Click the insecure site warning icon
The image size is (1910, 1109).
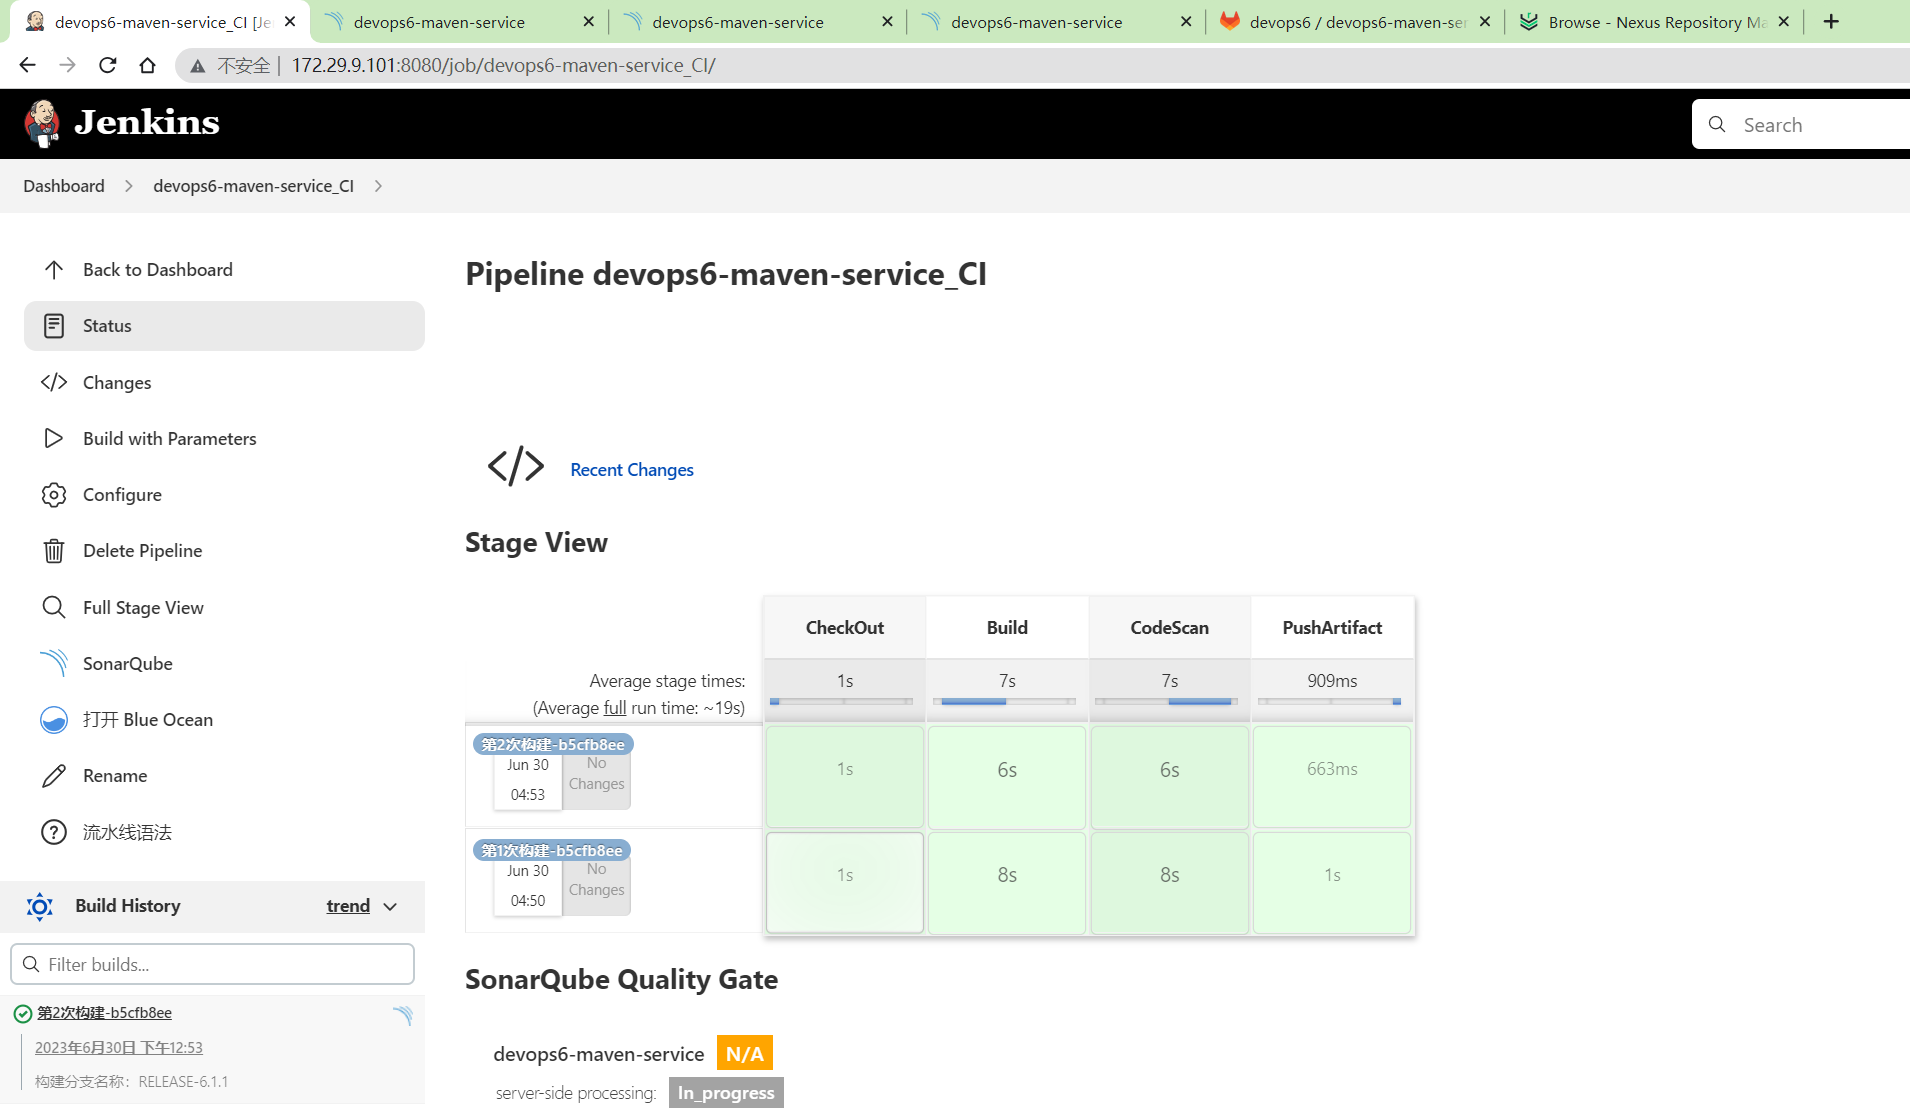198,66
